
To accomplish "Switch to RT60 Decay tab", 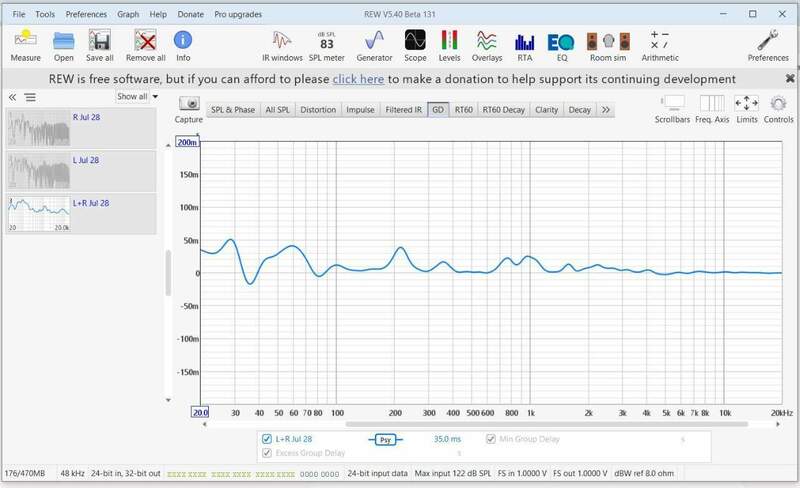I will [x=504, y=110].
